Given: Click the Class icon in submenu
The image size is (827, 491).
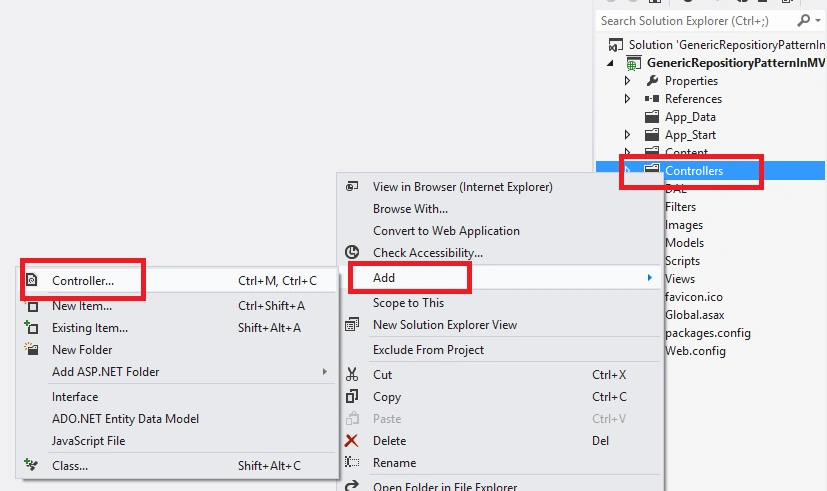Looking at the screenshot, I should point(31,465).
